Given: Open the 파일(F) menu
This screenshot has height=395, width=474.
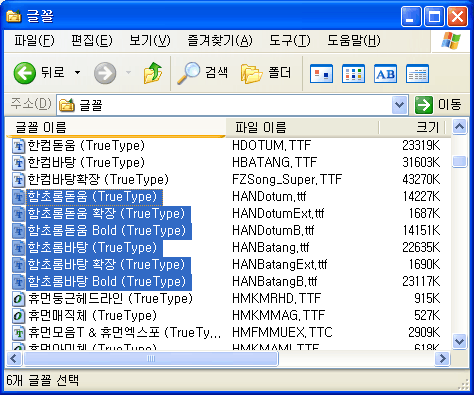Looking at the screenshot, I should [x=34, y=41].
